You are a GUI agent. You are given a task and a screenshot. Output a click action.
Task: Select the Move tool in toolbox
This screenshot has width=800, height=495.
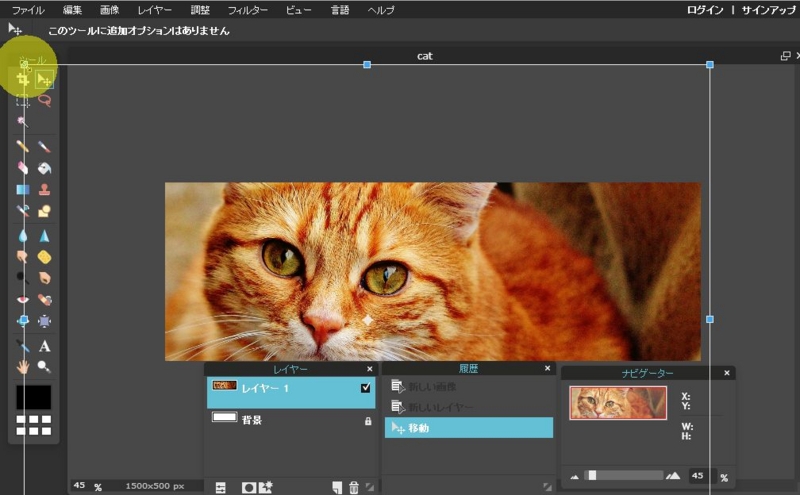pos(44,80)
